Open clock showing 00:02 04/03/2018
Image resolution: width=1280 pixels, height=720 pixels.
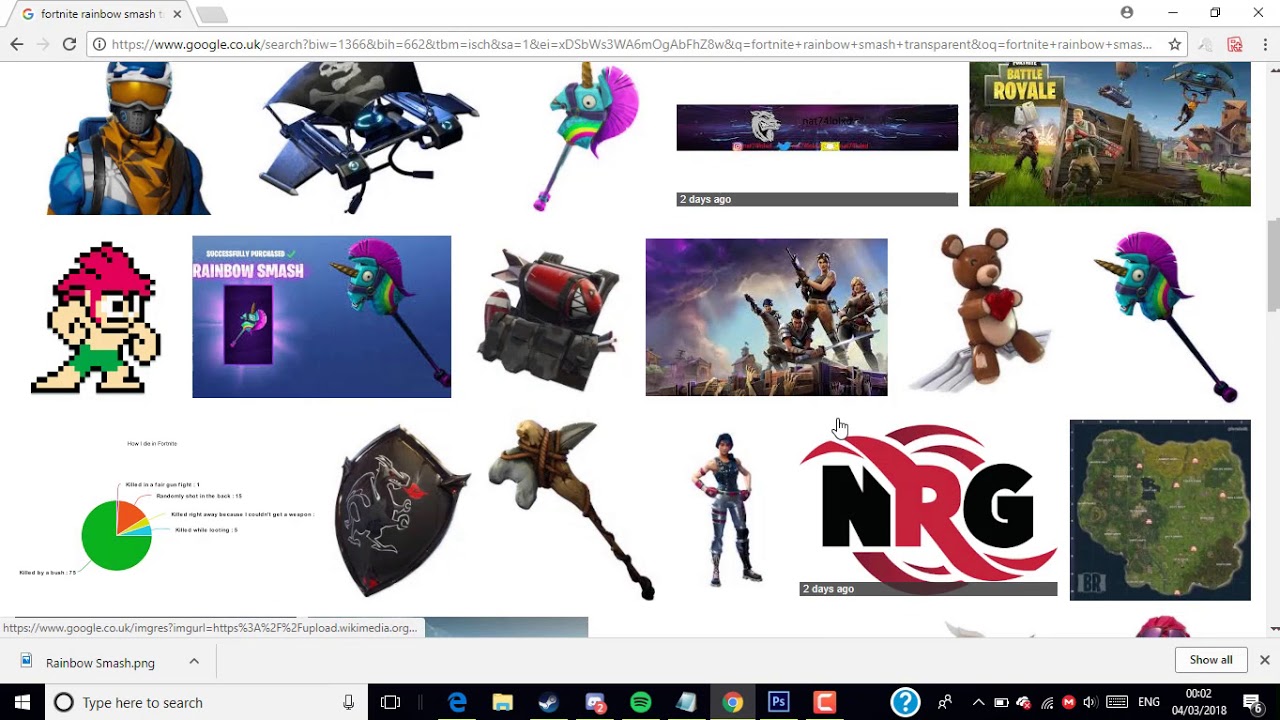coord(1199,702)
